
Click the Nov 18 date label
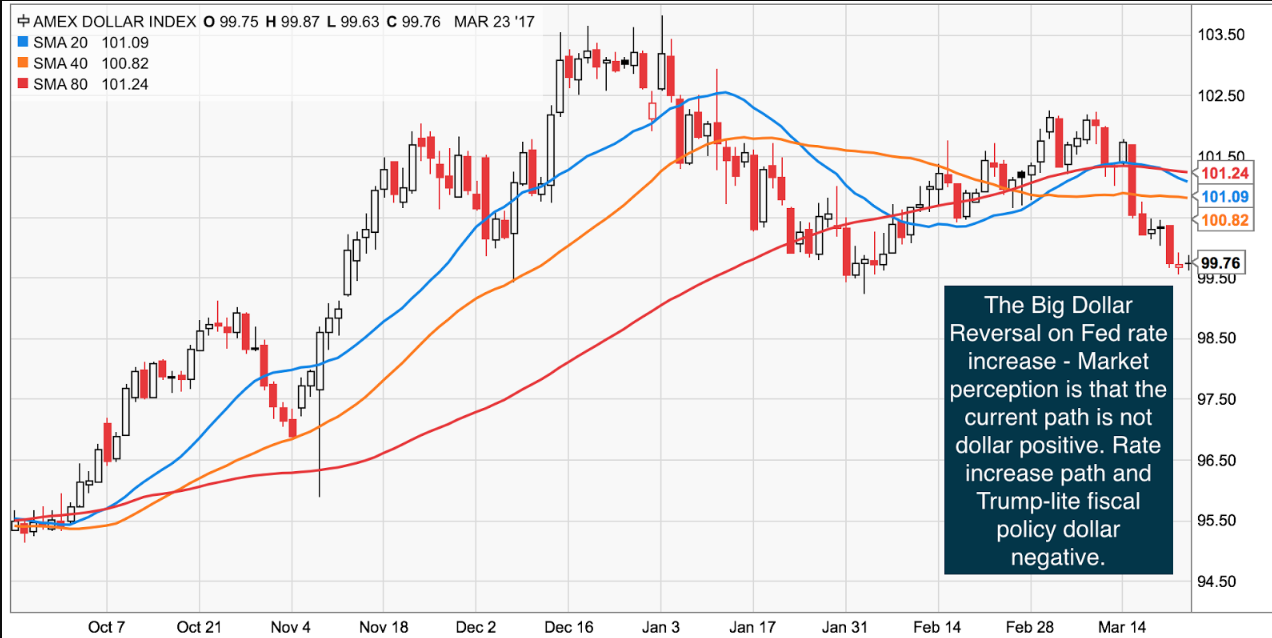(383, 627)
